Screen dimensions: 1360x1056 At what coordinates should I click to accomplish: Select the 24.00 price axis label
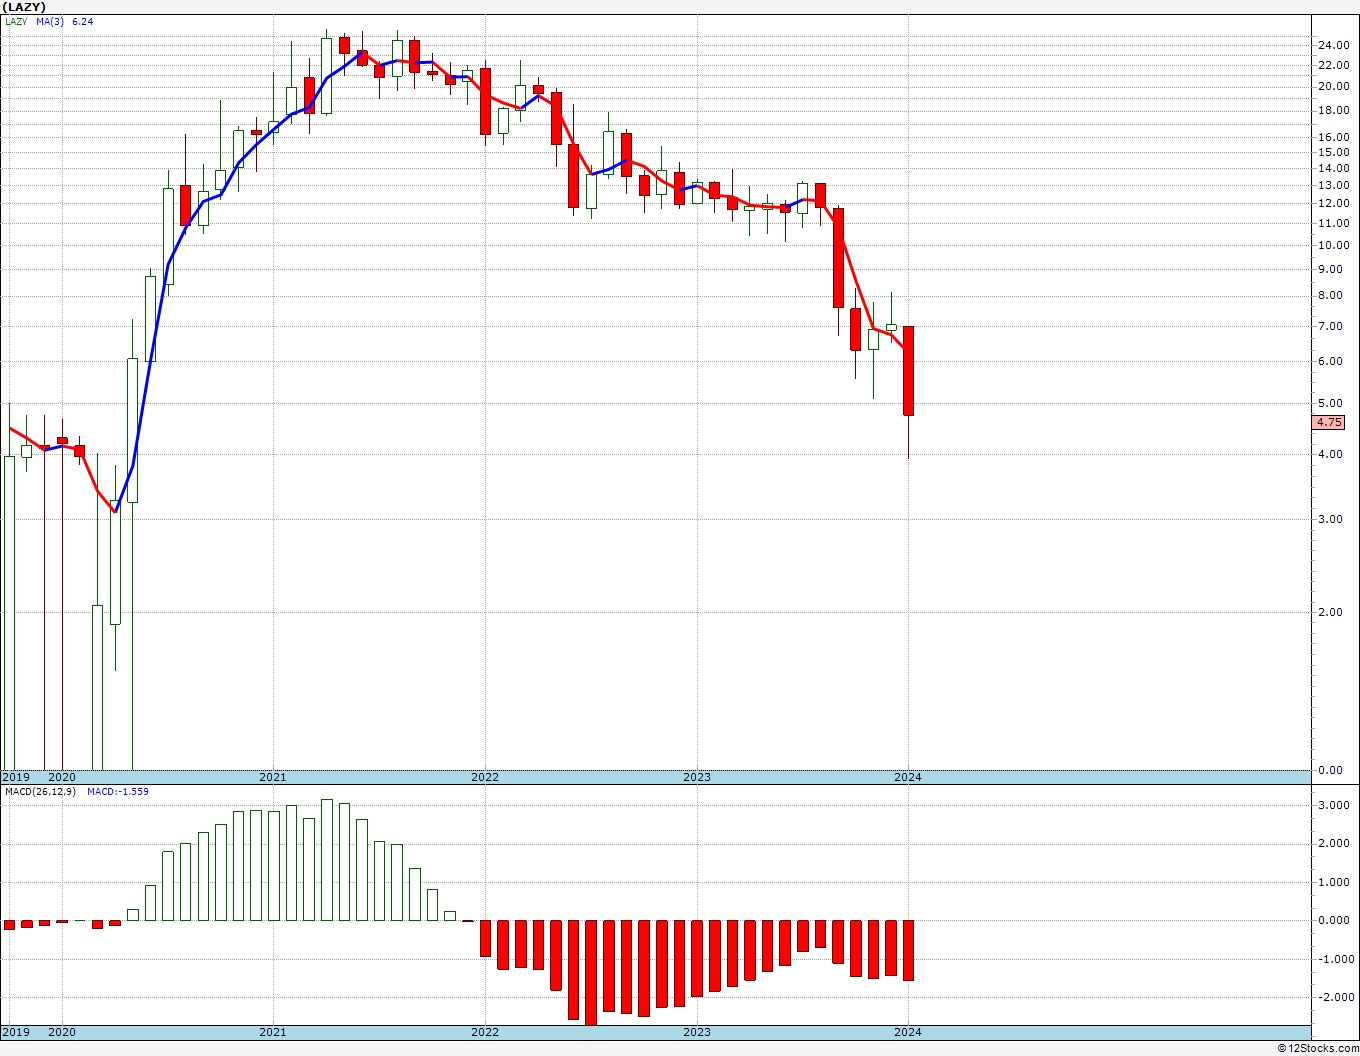coord(1334,45)
